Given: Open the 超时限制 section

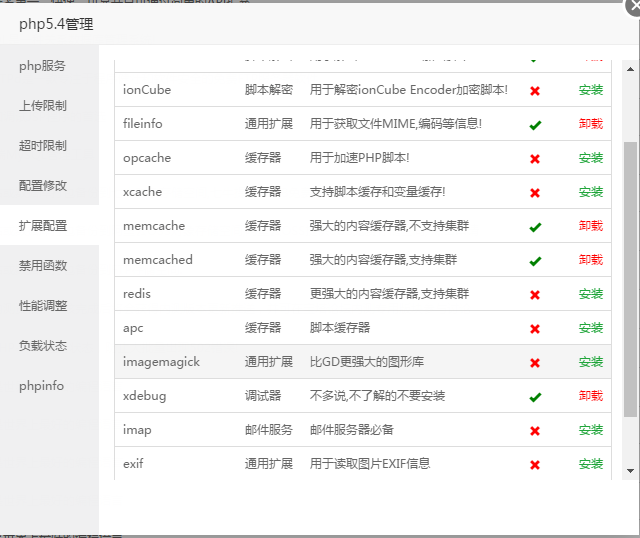Looking at the screenshot, I should (x=42, y=146).
